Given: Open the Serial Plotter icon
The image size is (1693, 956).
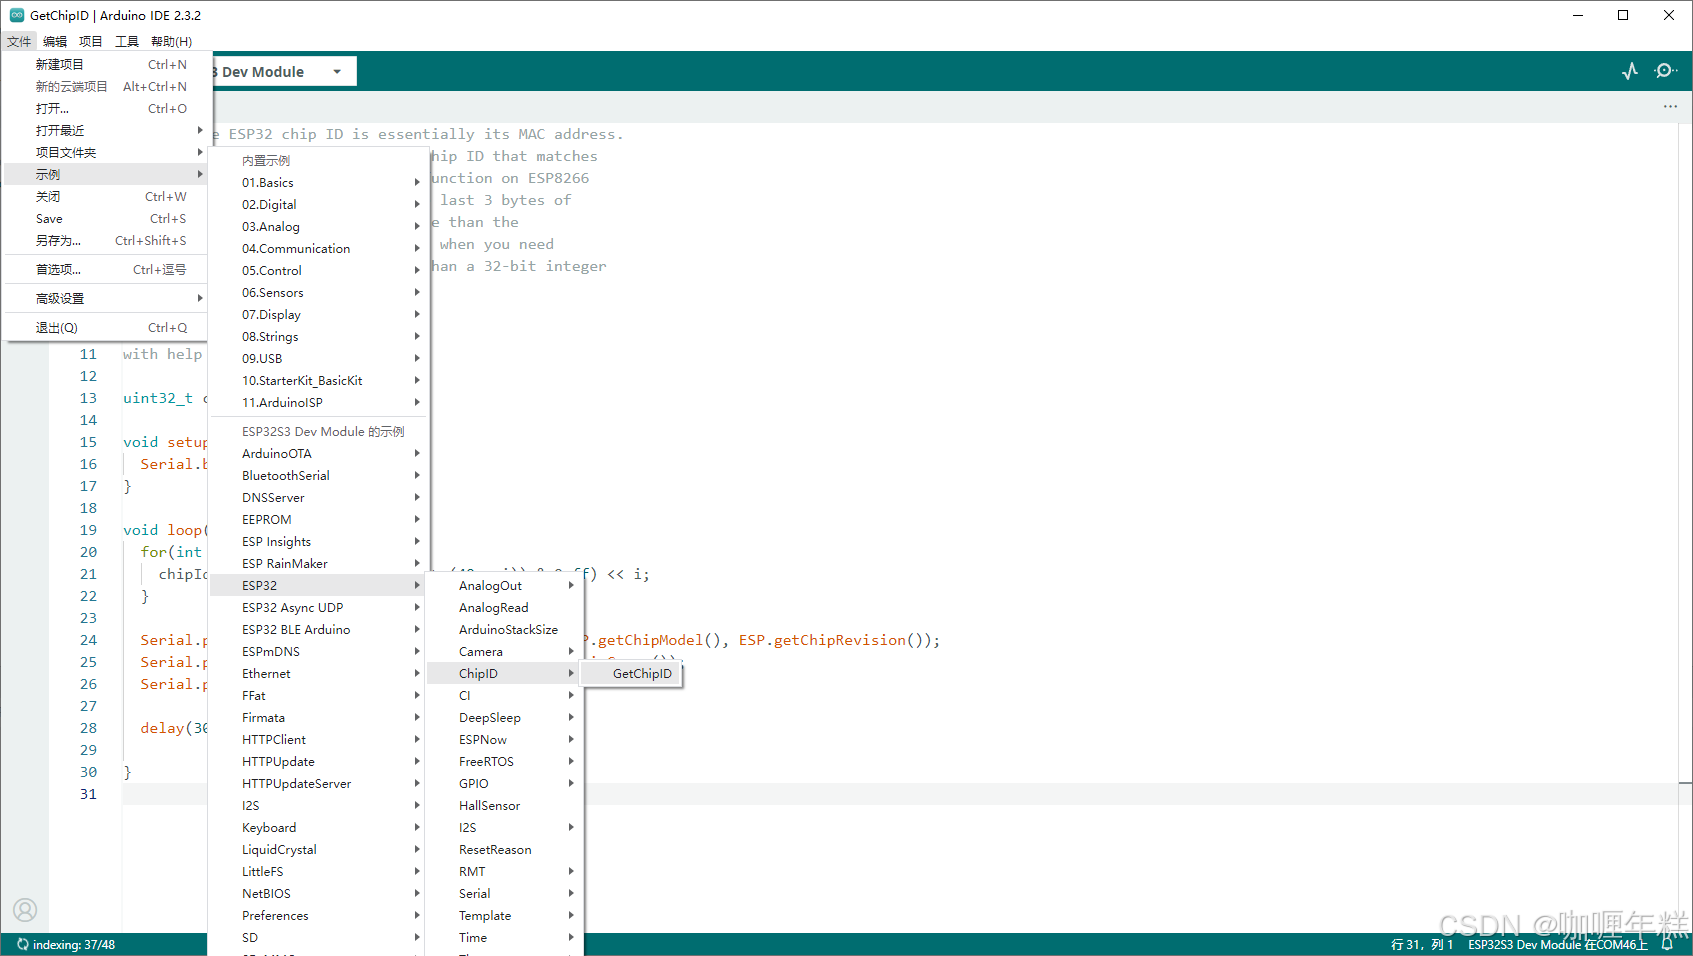Looking at the screenshot, I should click(1630, 71).
